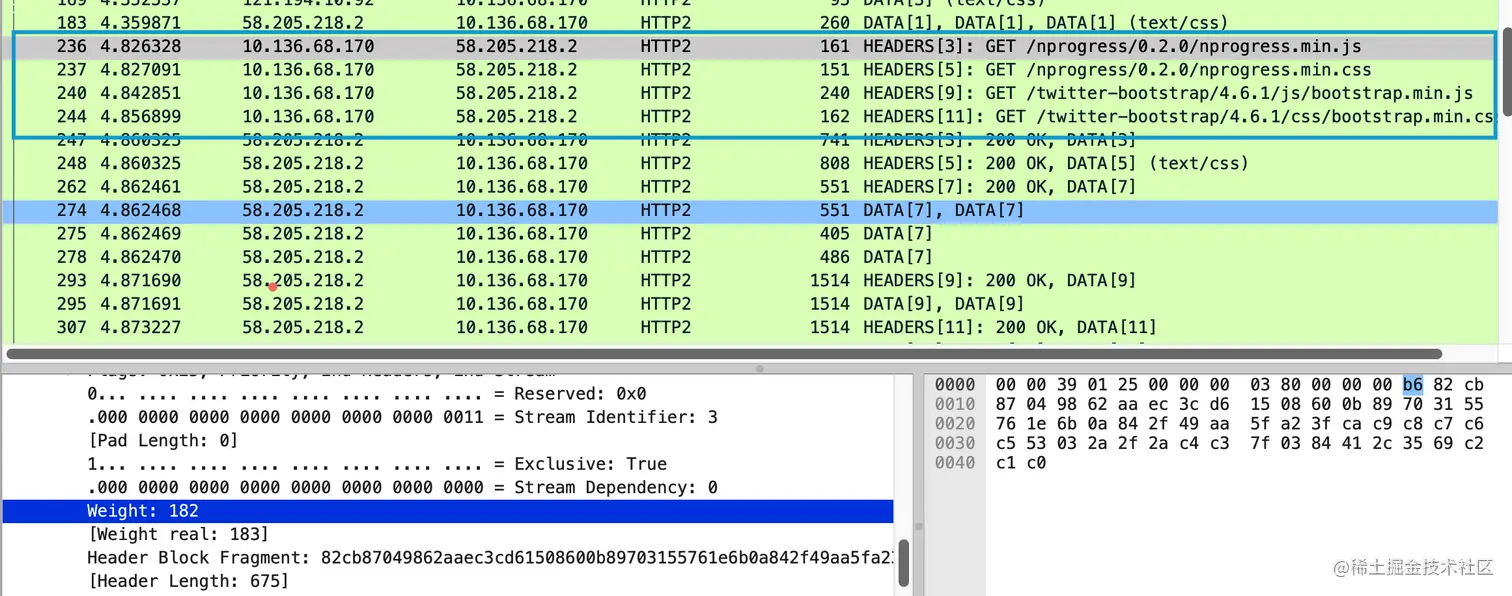Click time value 4.826328

(141, 46)
